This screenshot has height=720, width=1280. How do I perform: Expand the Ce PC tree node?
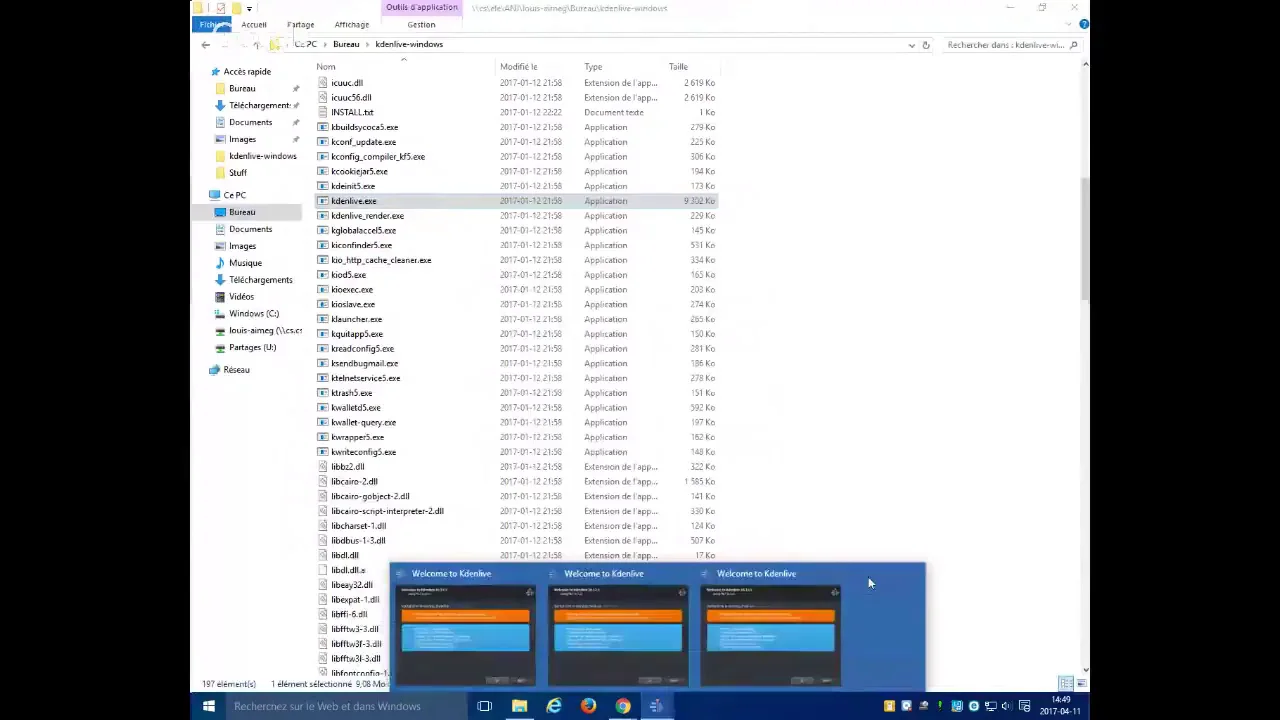click(x=204, y=195)
